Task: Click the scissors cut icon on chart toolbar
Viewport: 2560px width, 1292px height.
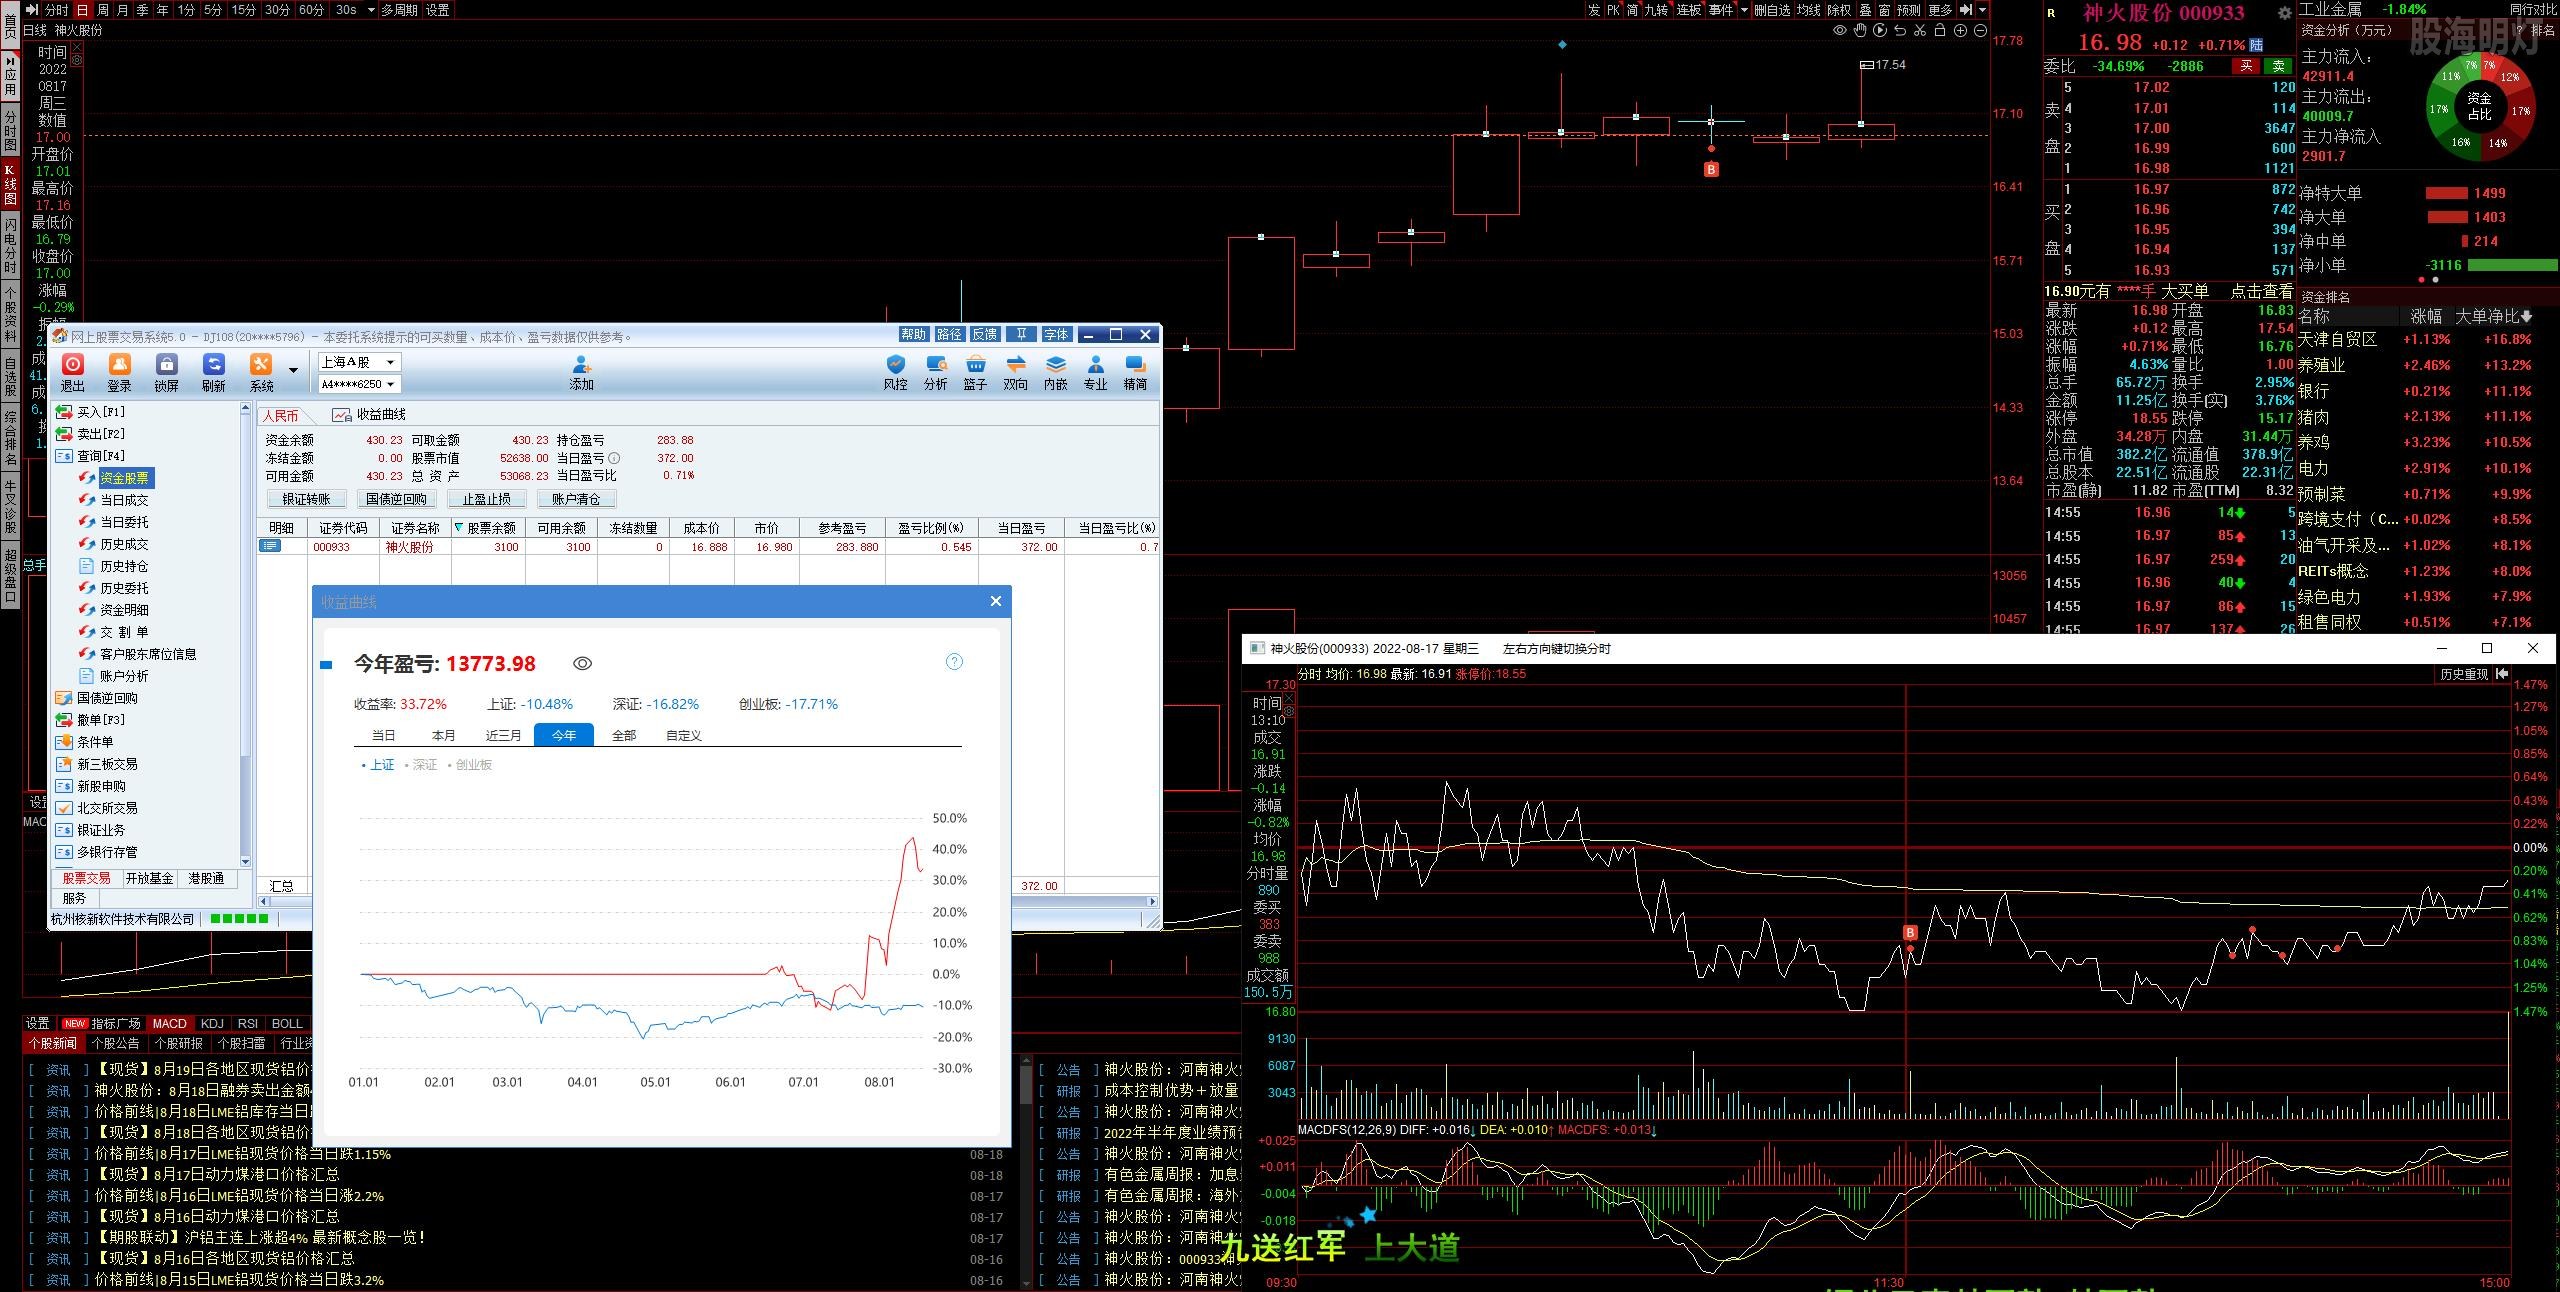Action: click(1920, 30)
